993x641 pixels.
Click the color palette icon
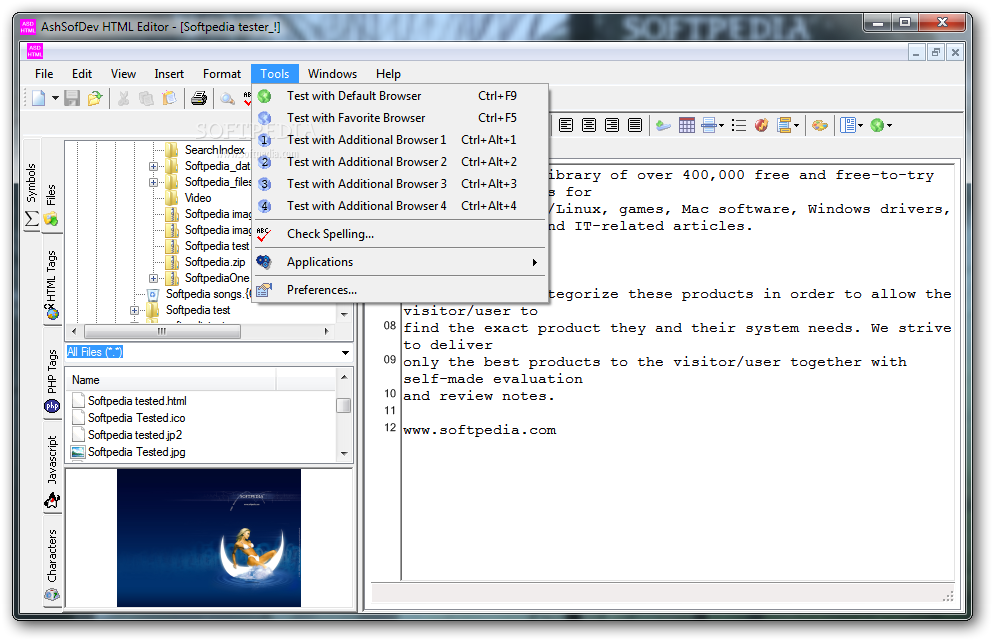point(819,125)
